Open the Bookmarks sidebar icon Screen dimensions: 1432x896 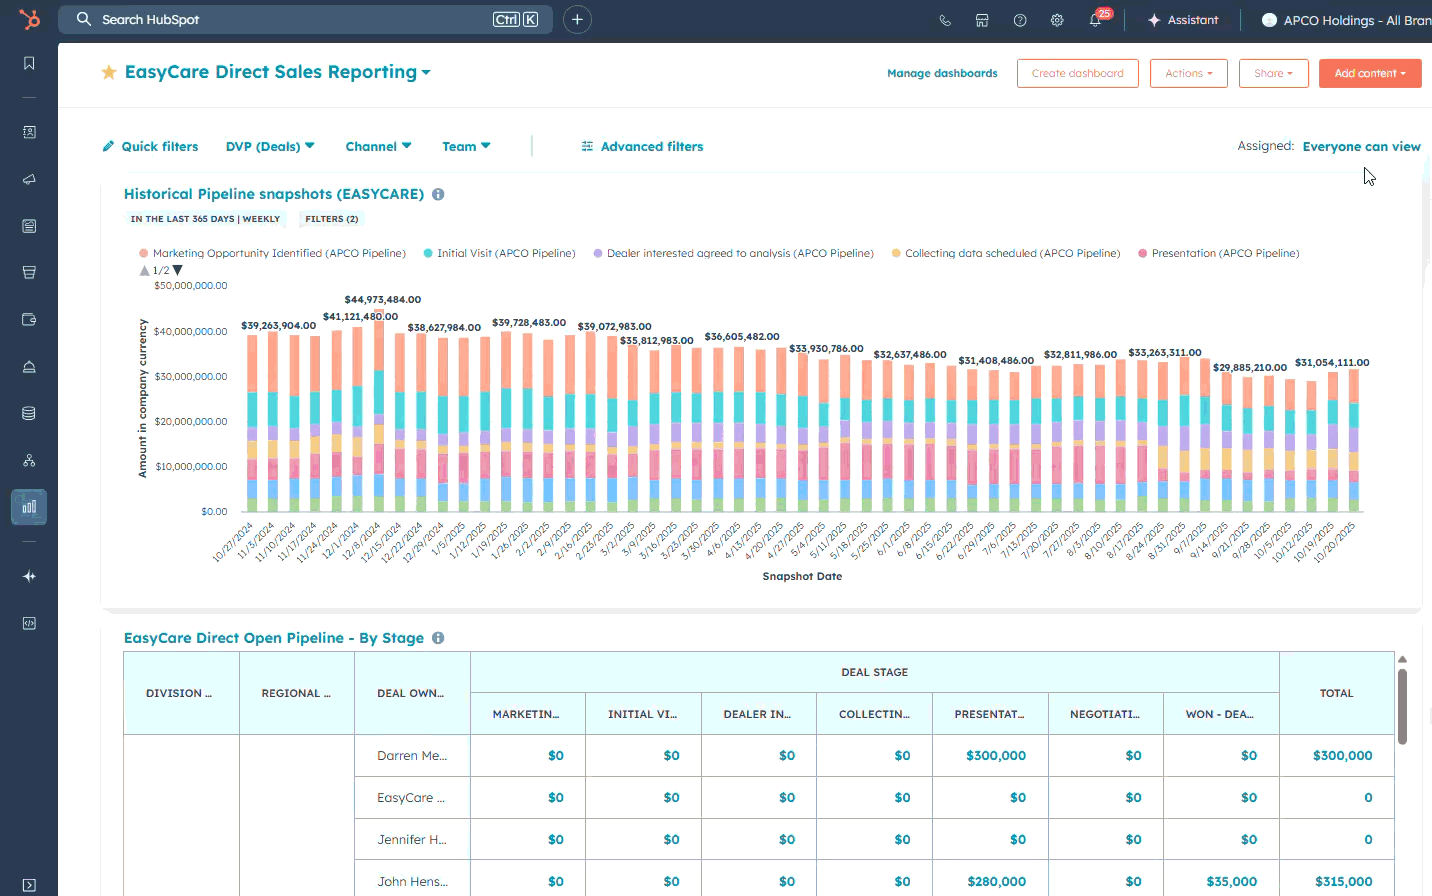[29, 63]
